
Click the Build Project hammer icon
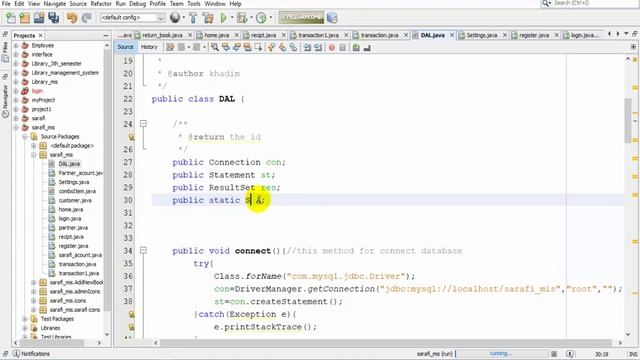pos(193,18)
